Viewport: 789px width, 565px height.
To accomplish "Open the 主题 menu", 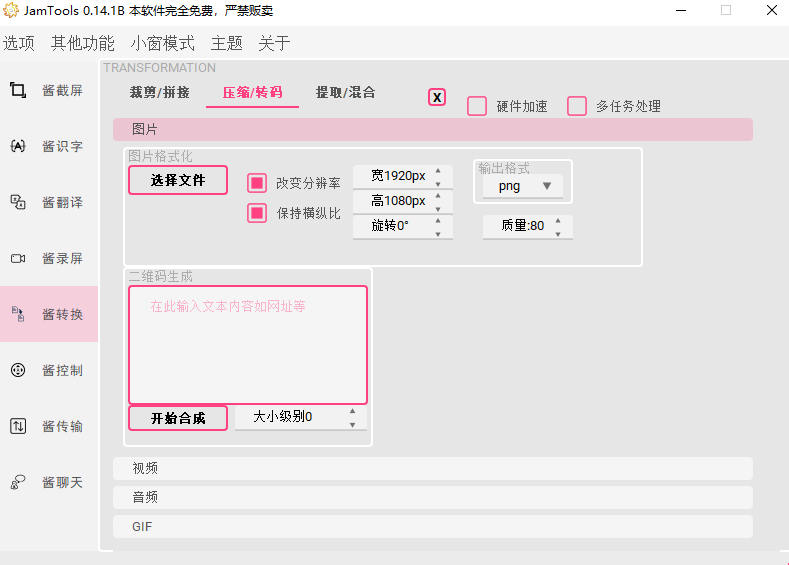I will point(226,43).
